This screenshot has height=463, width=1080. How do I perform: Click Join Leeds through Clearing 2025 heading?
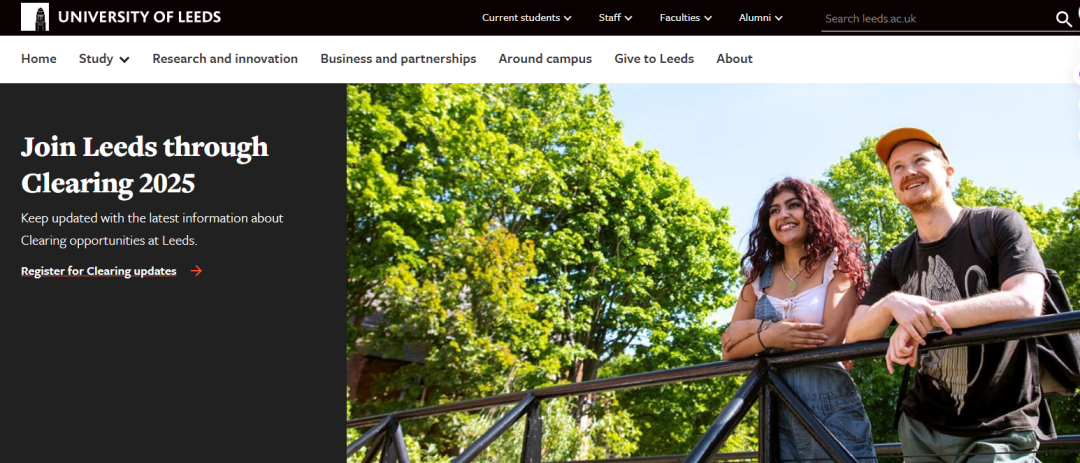pyautogui.click(x=145, y=165)
